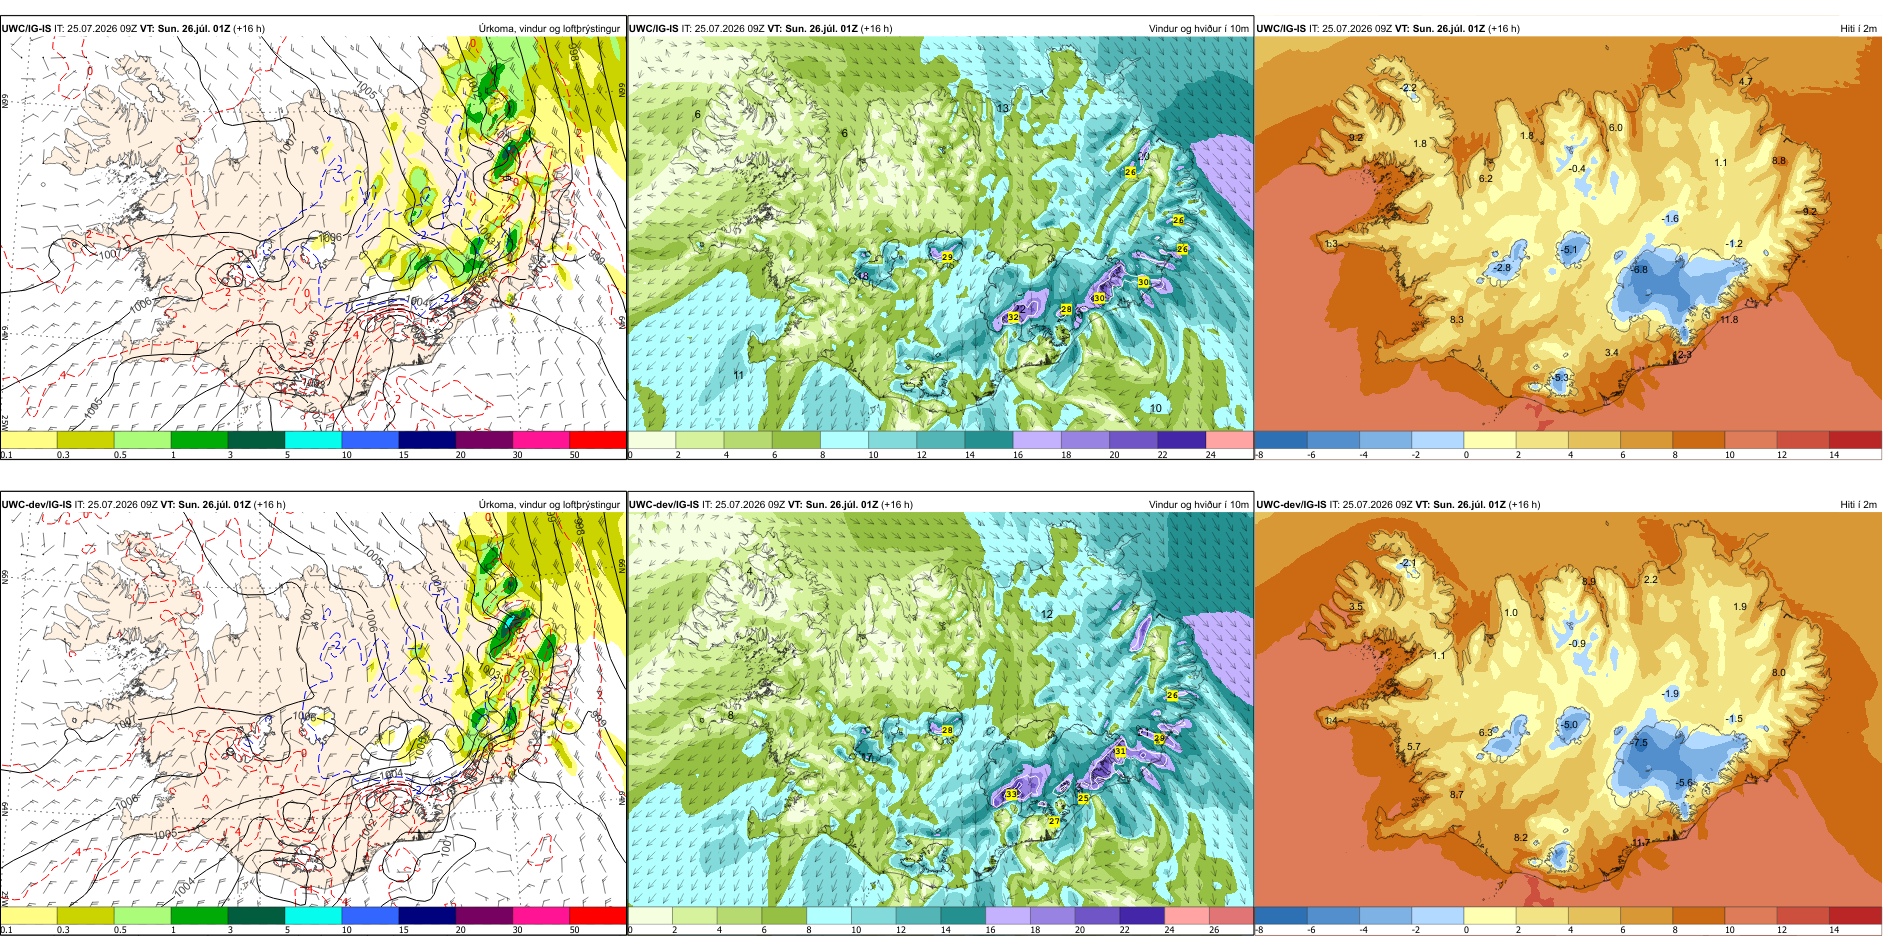Click the 3.5 value on the UWC-dev temperature map

[x=1355, y=606]
